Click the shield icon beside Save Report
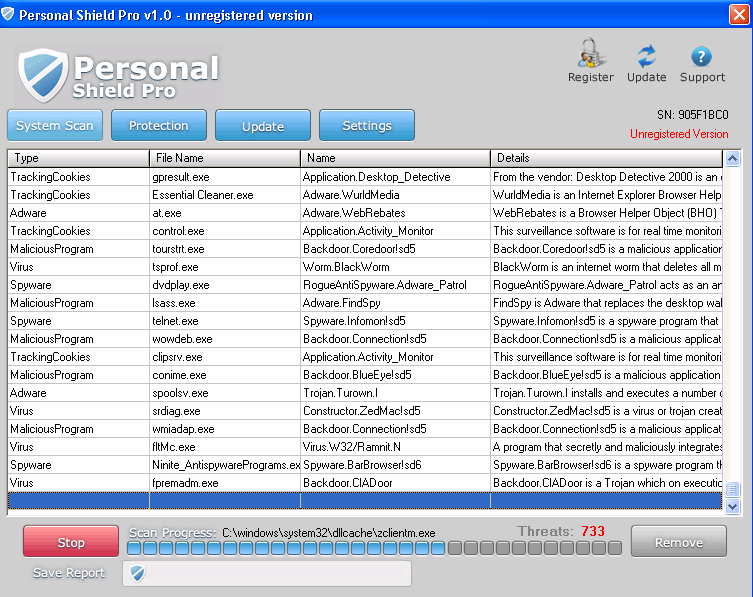This screenshot has height=597, width=753. pos(138,573)
